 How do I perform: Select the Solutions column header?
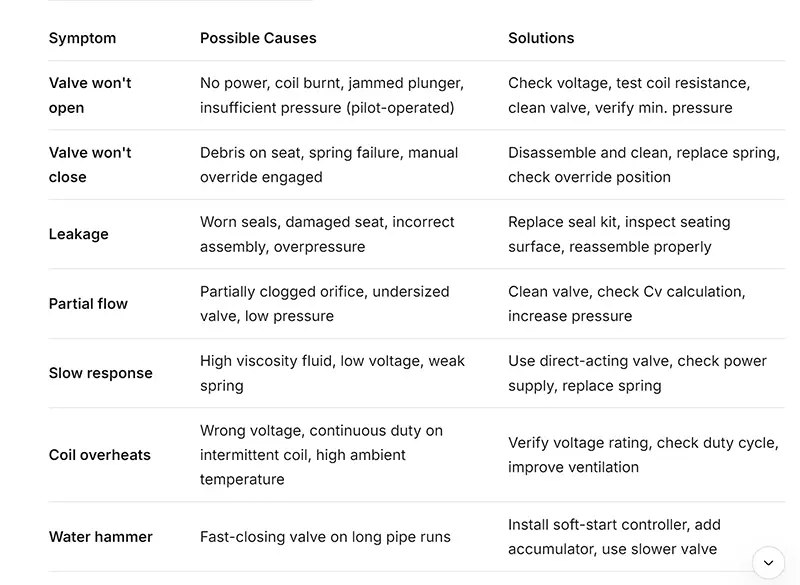pos(541,38)
